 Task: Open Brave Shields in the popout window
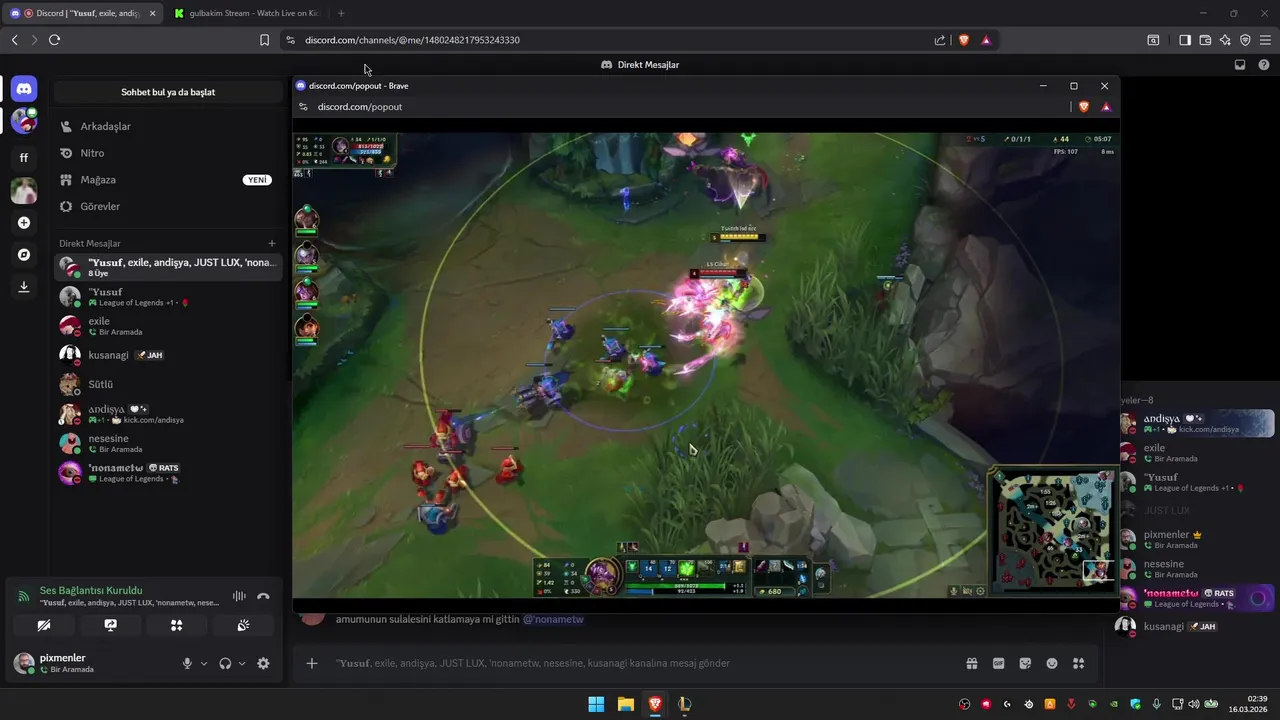click(1084, 107)
